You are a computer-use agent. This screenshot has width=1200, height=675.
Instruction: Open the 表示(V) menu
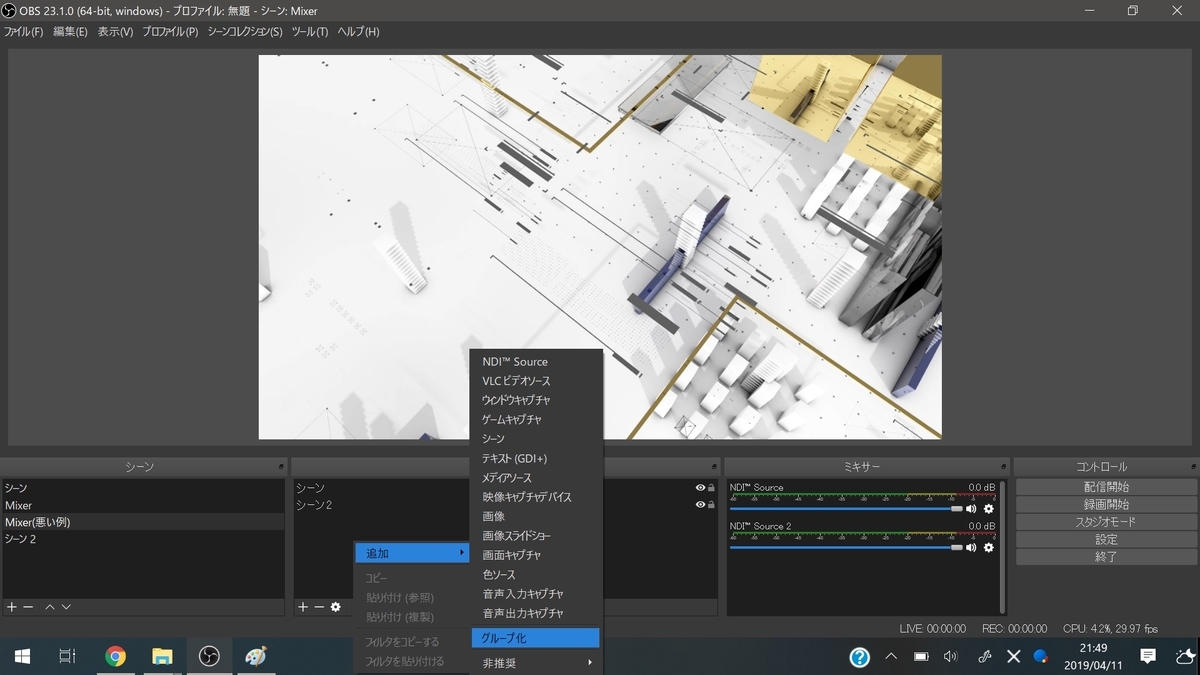(x=115, y=32)
